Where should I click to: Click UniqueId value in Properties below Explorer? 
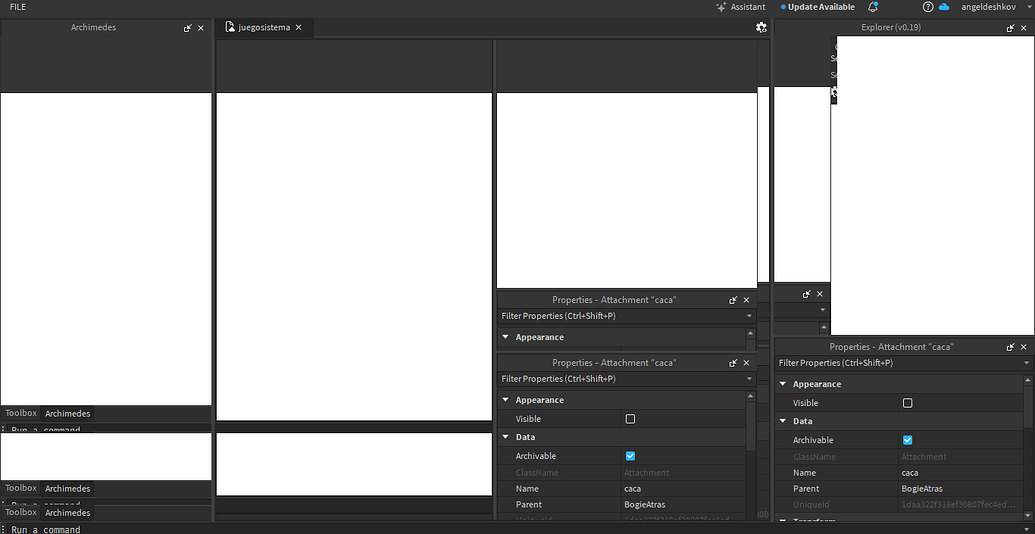point(960,505)
